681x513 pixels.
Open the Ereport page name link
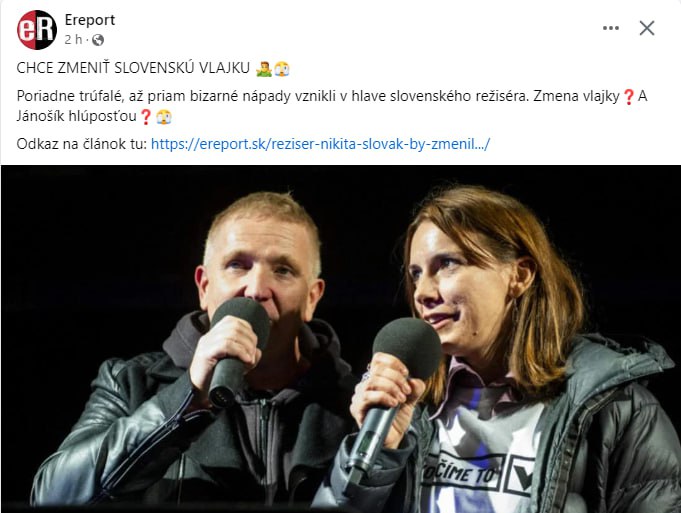click(90, 20)
